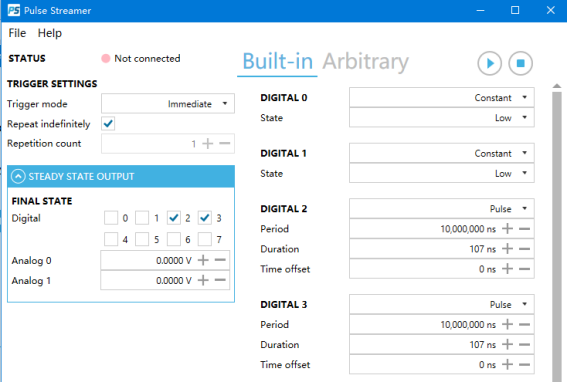
Task: Enable final state Digital channel 5
Action: pyautogui.click(x=142, y=239)
